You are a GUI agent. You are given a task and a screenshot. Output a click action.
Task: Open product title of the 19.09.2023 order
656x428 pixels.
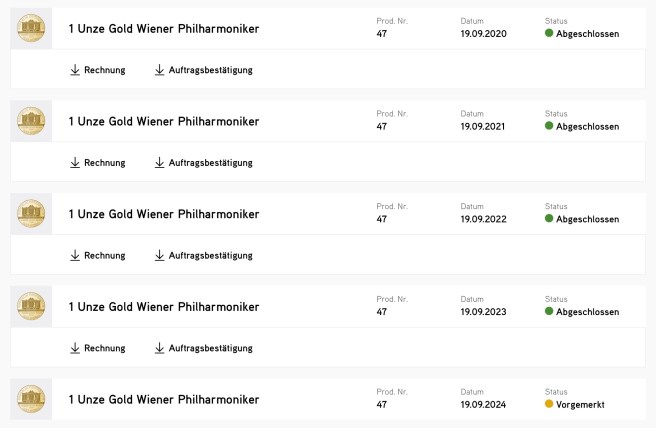tap(163, 307)
